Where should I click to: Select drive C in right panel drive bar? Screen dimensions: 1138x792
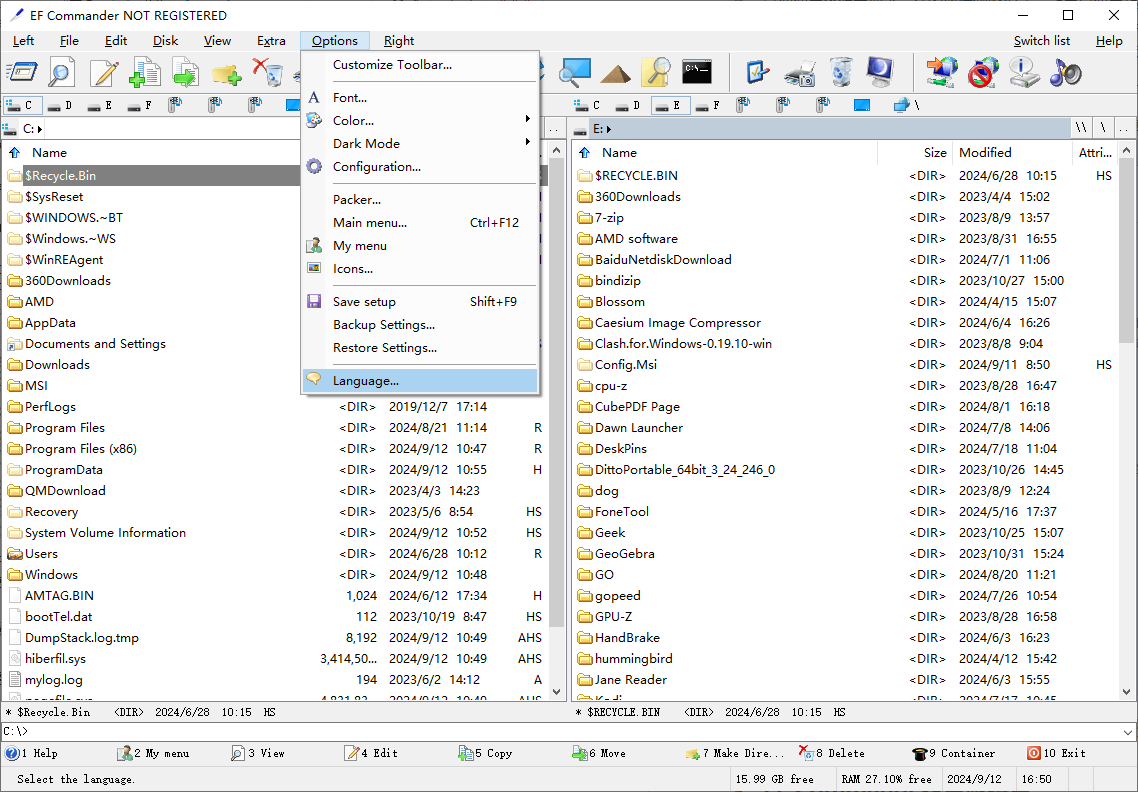click(x=587, y=105)
